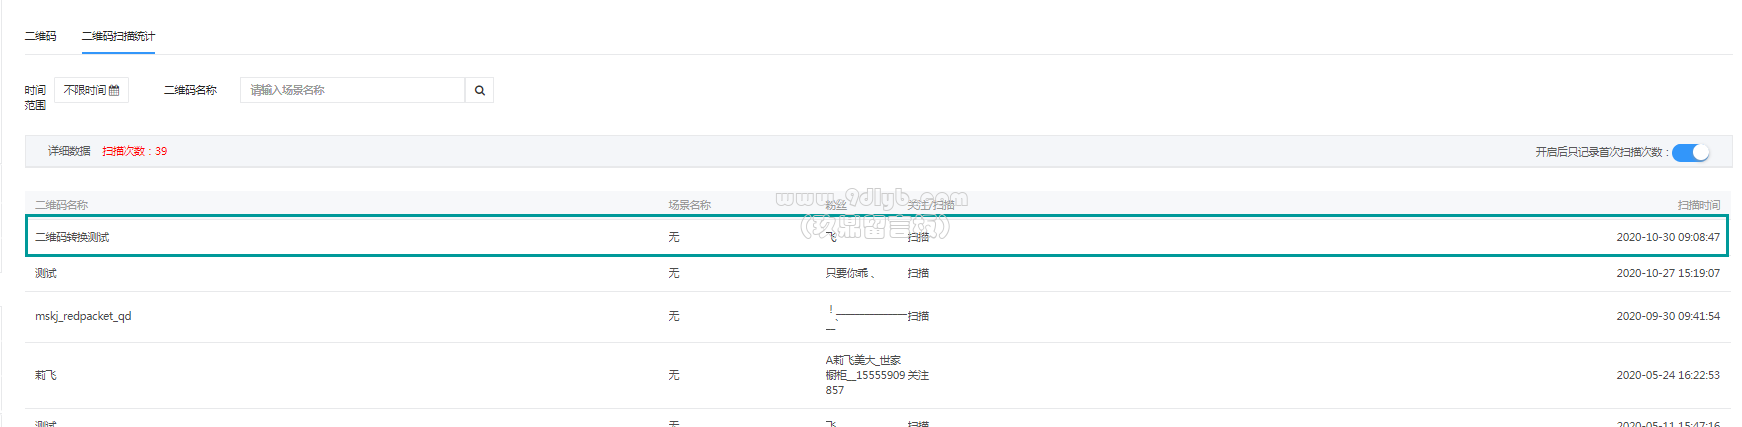1742x427 pixels.
Task: Click the magnifier search icon button
Action: click(480, 90)
